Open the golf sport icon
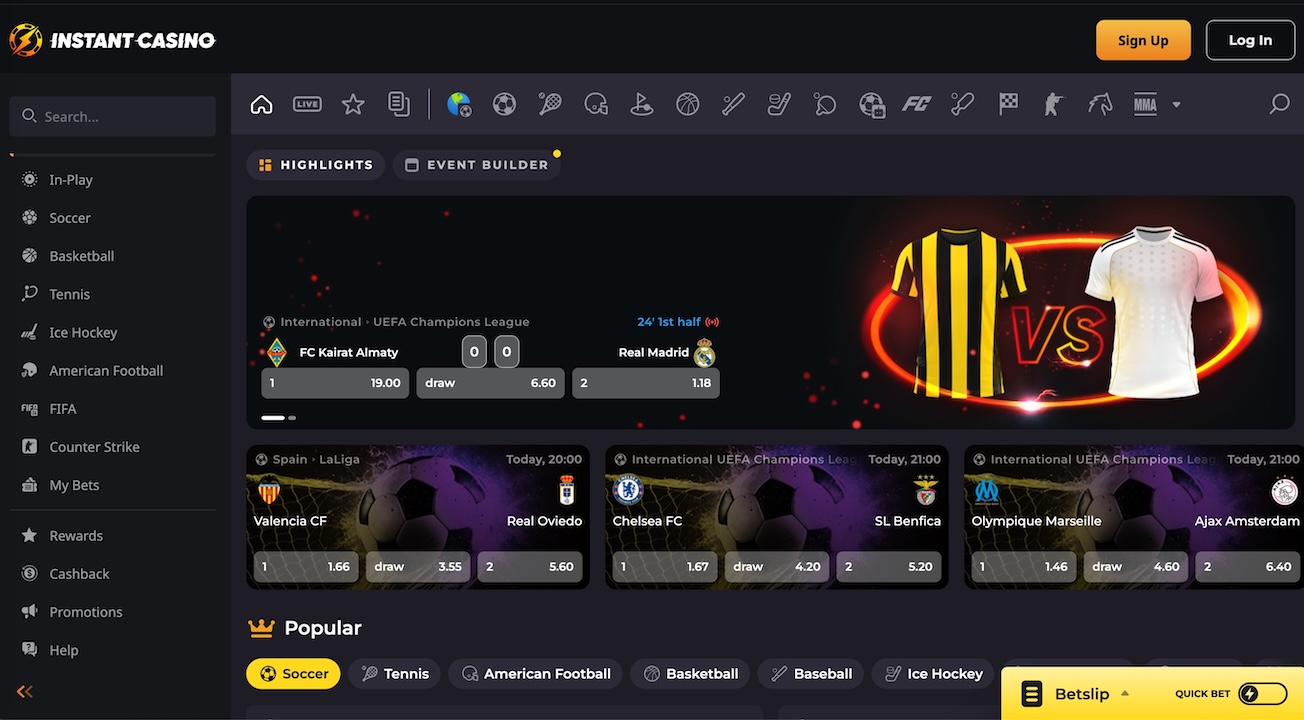The height and width of the screenshot is (720, 1304). coord(642,104)
